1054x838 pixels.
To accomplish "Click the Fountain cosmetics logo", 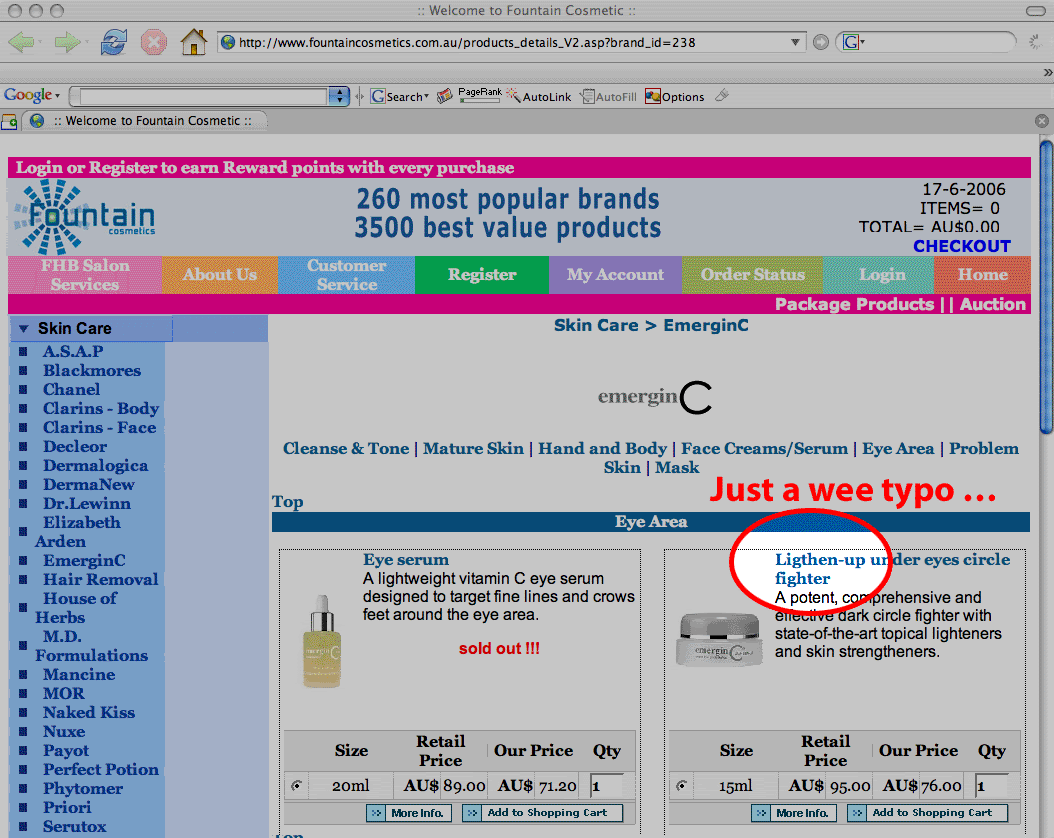I will click(86, 216).
